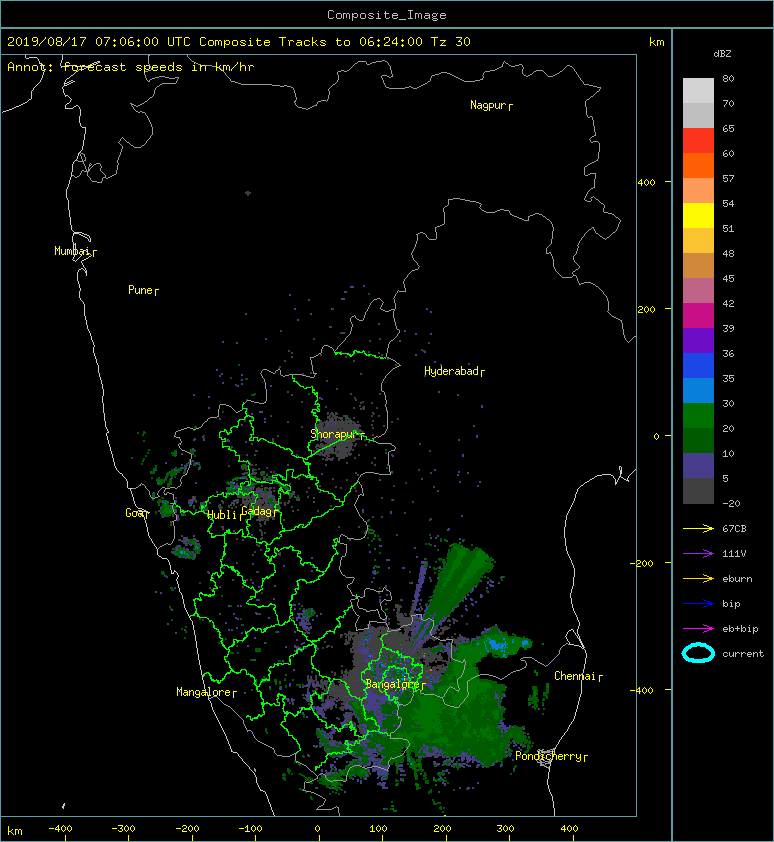Click the blue arrow next to bip

click(698, 604)
